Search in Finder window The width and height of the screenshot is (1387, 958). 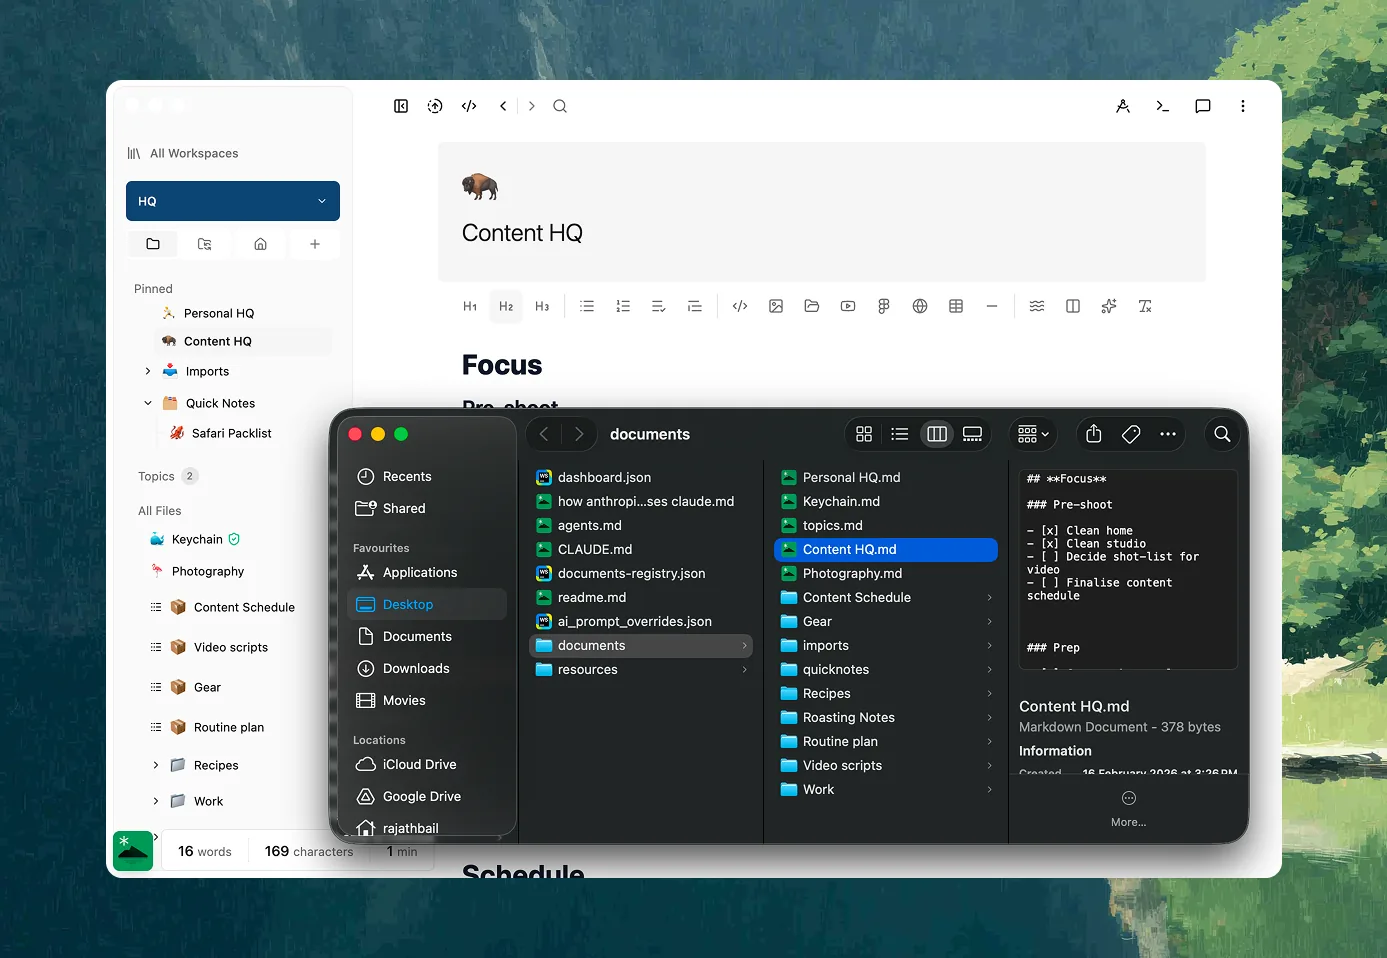point(1222,434)
